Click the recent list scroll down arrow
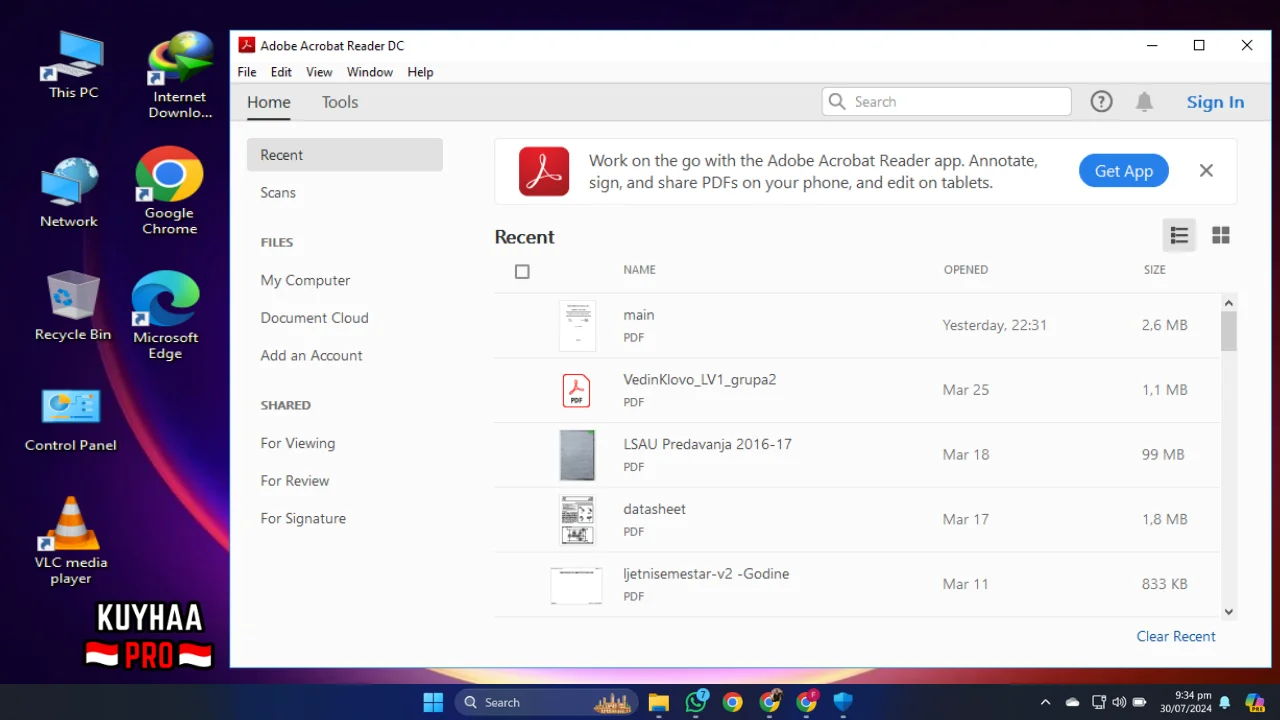The width and height of the screenshot is (1280, 720). coord(1229,612)
